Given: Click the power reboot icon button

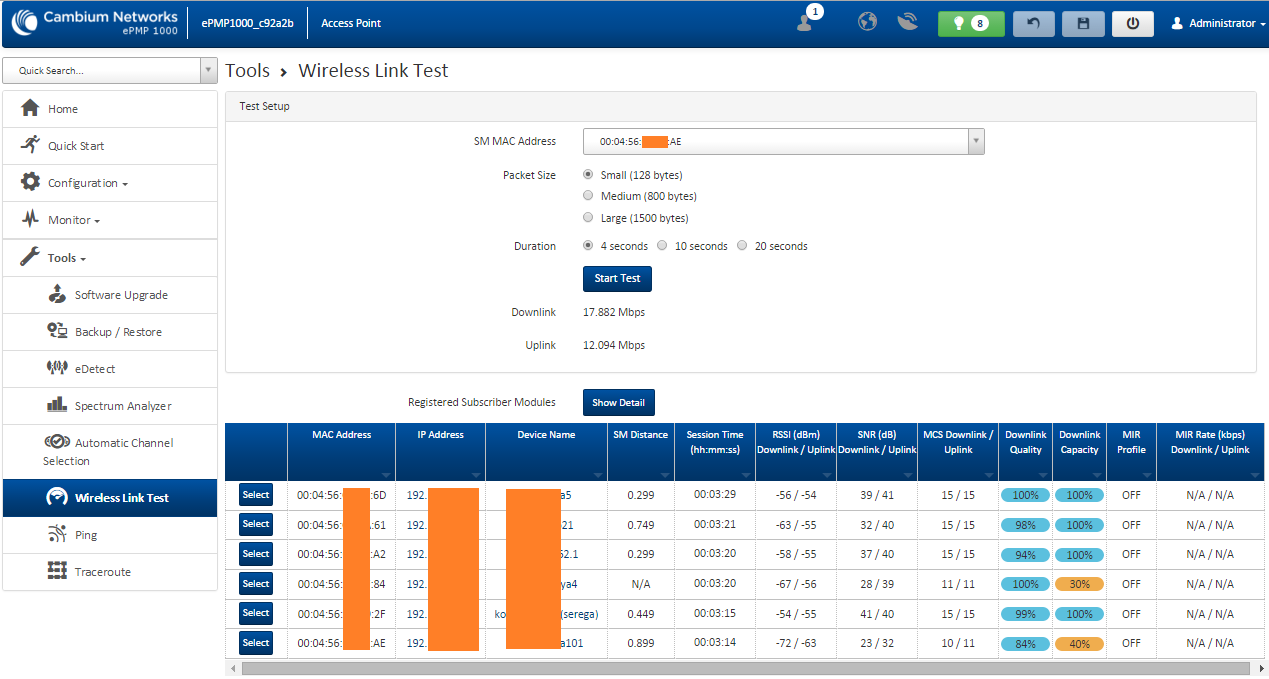Looking at the screenshot, I should (x=1132, y=23).
